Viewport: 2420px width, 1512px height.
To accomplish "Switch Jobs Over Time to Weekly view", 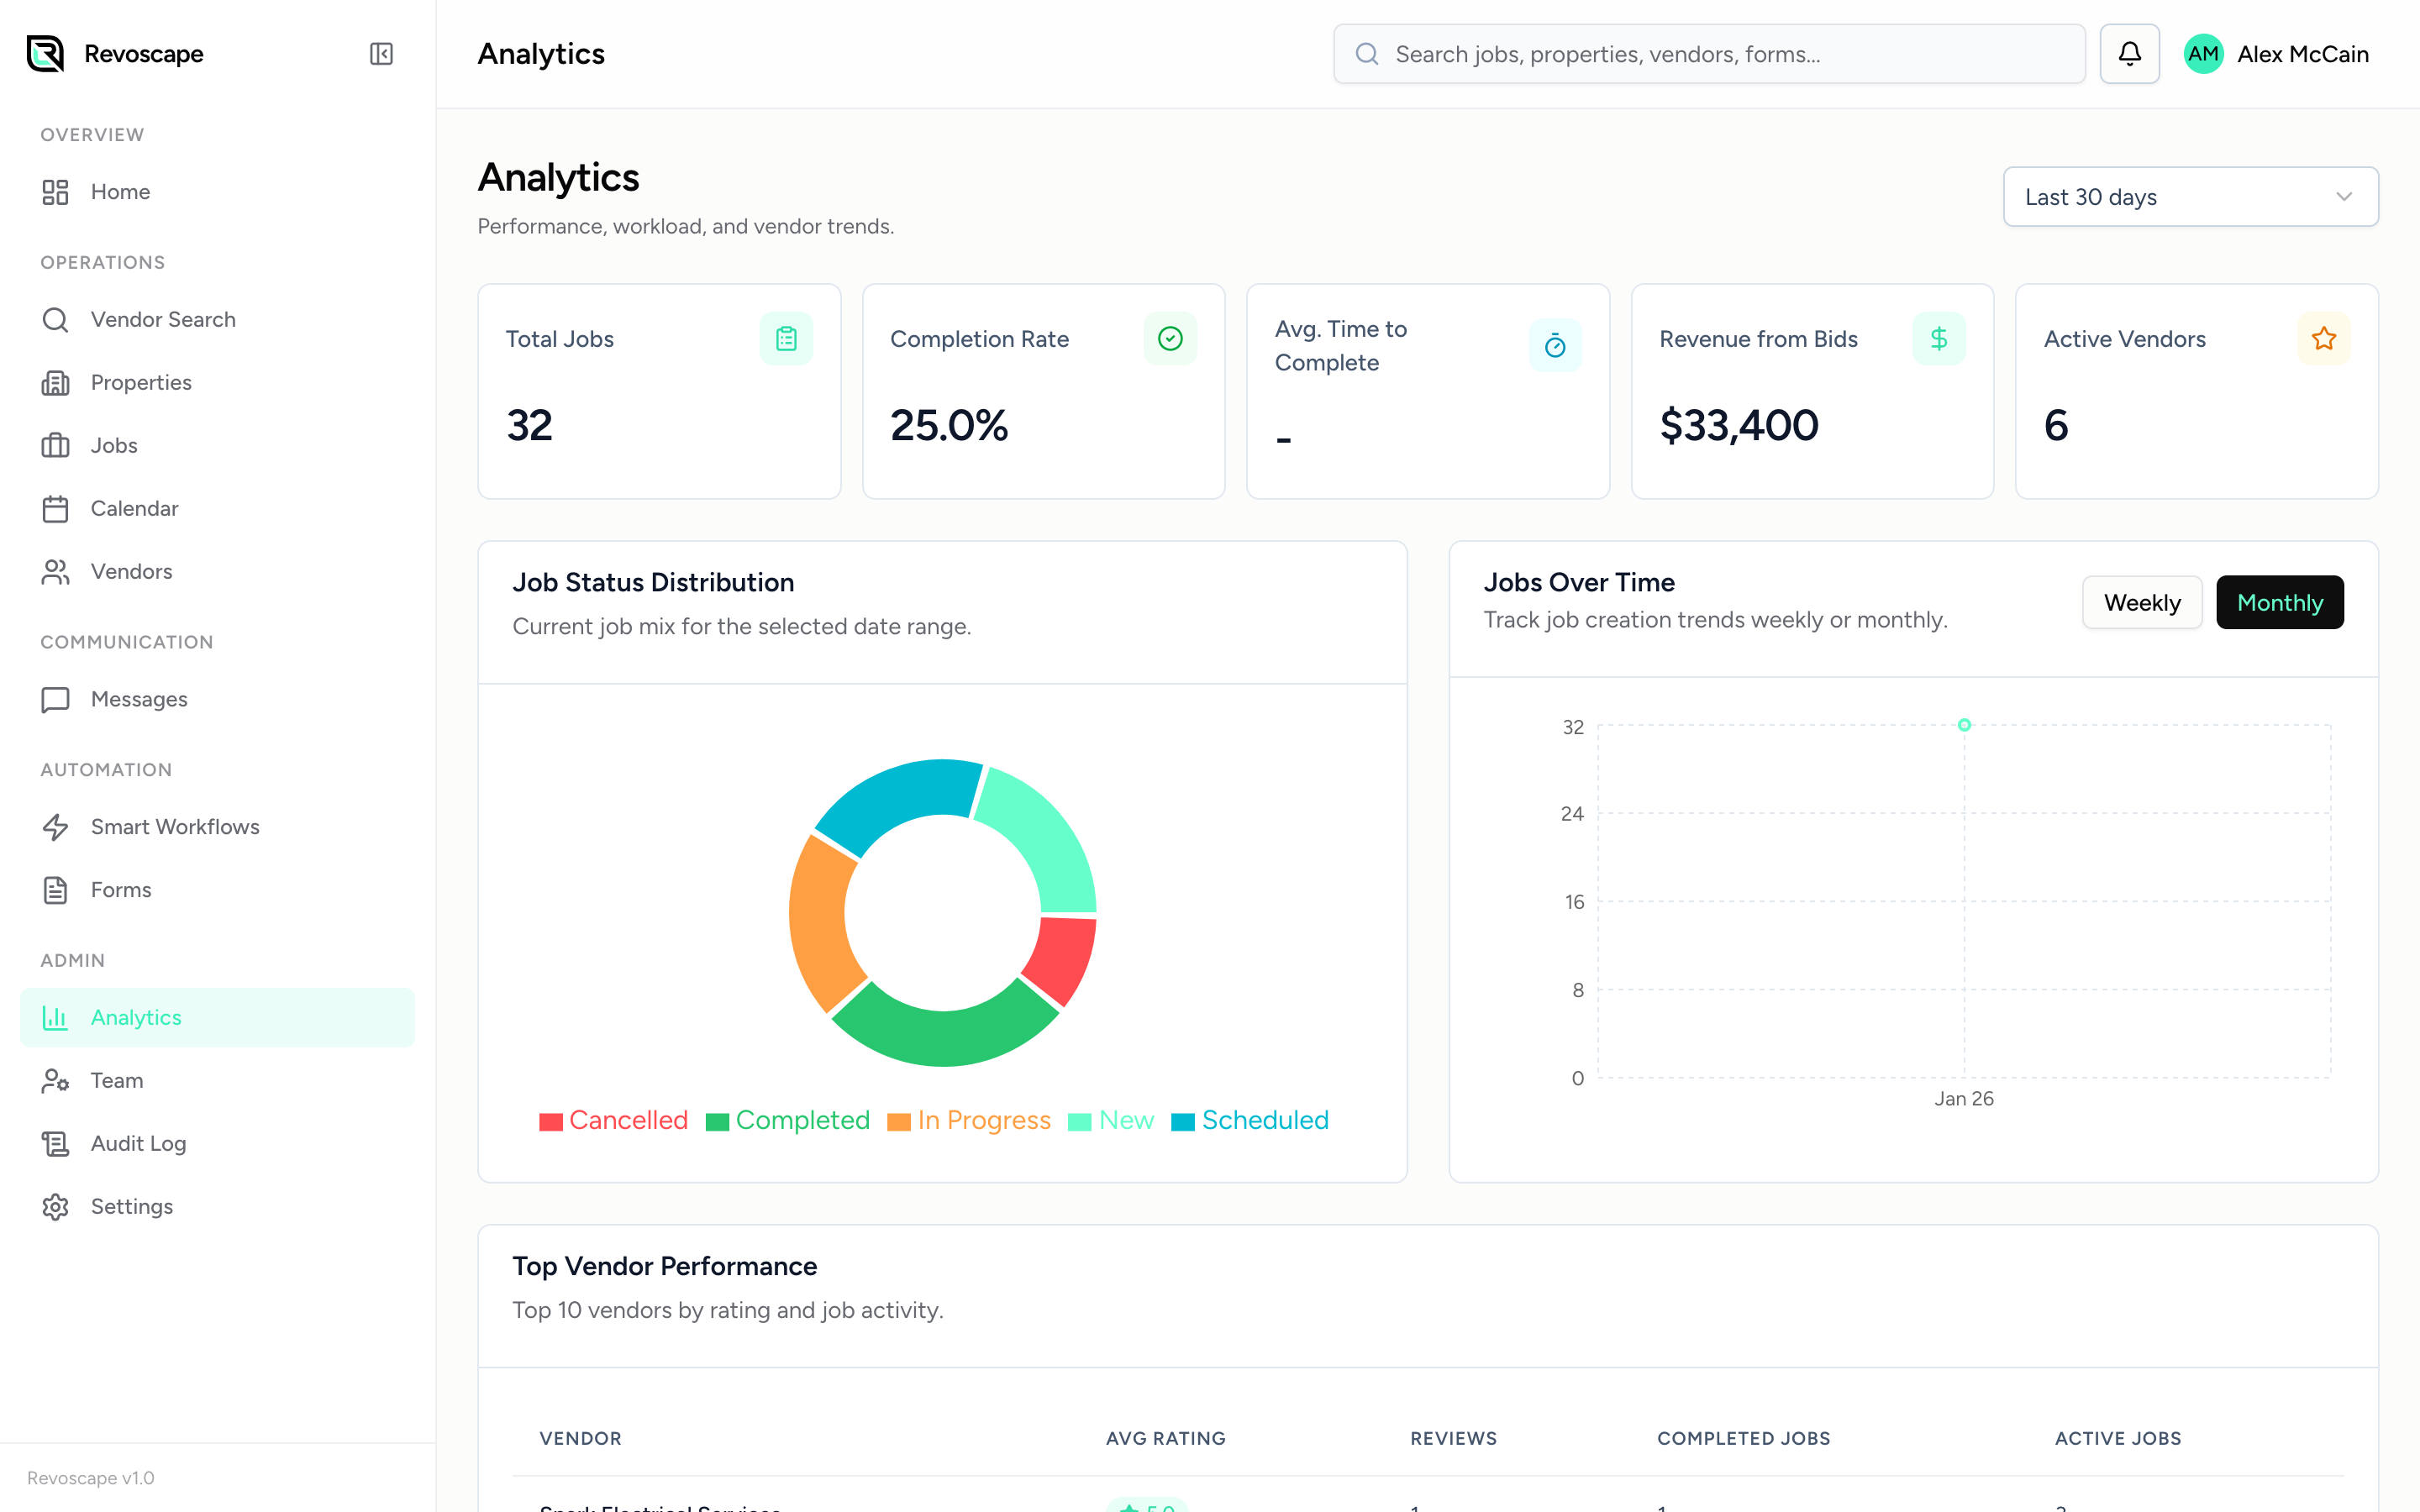I will 2142,602.
